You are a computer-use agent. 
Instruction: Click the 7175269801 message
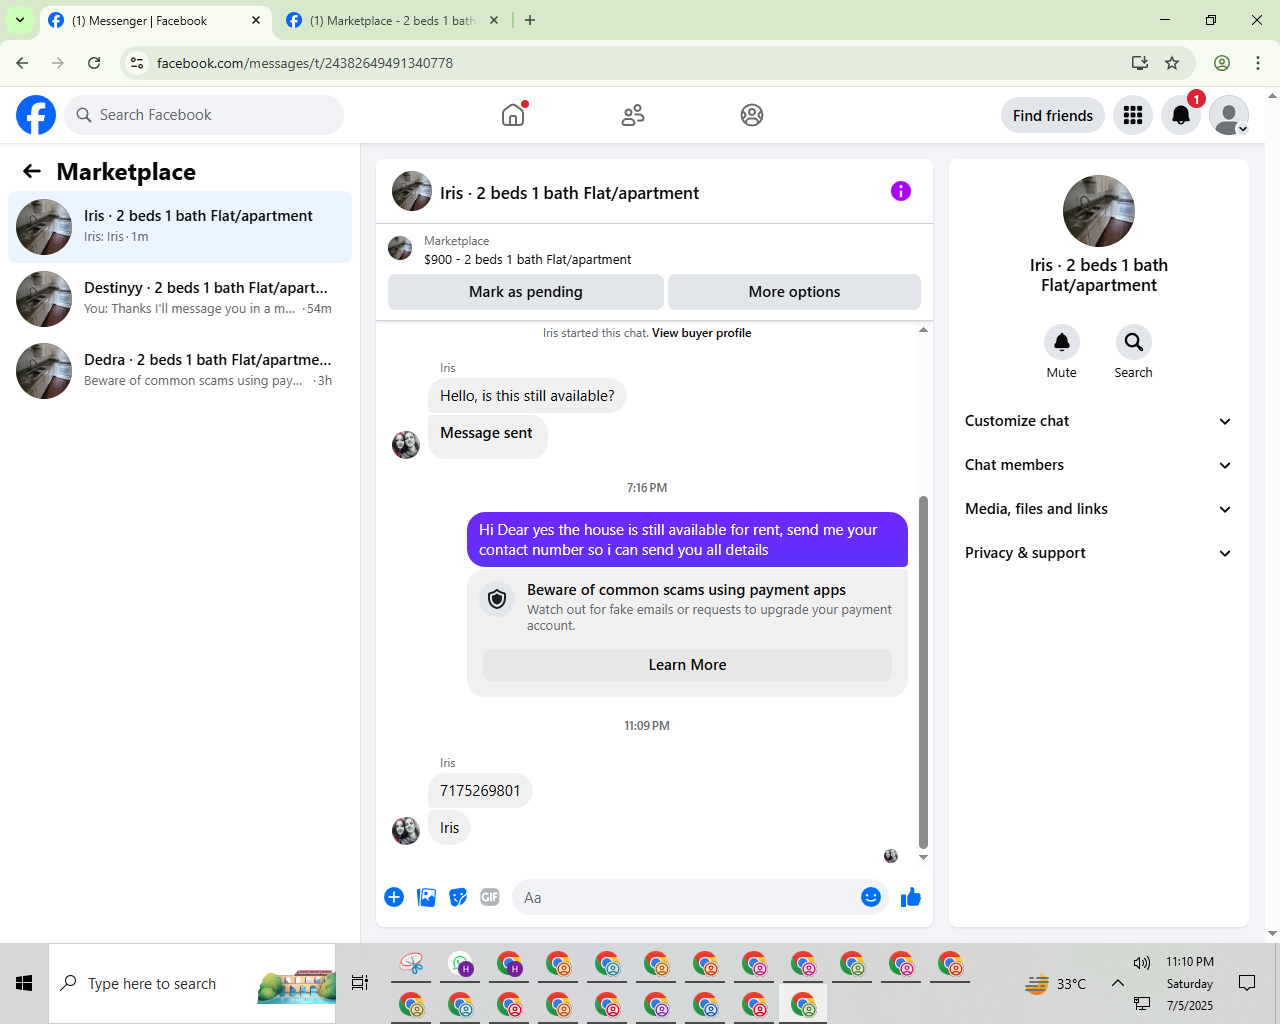click(480, 791)
